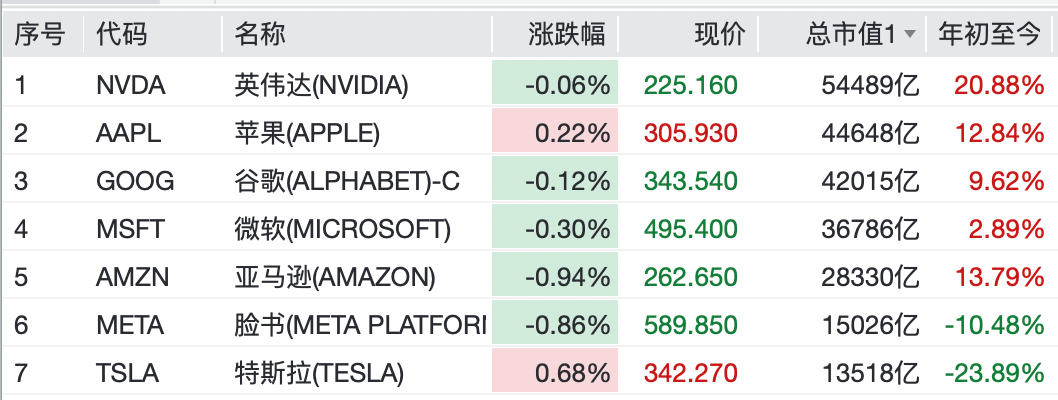Click NVIDIA's green -0.06% change cell
The image size is (1058, 400).
(555, 84)
